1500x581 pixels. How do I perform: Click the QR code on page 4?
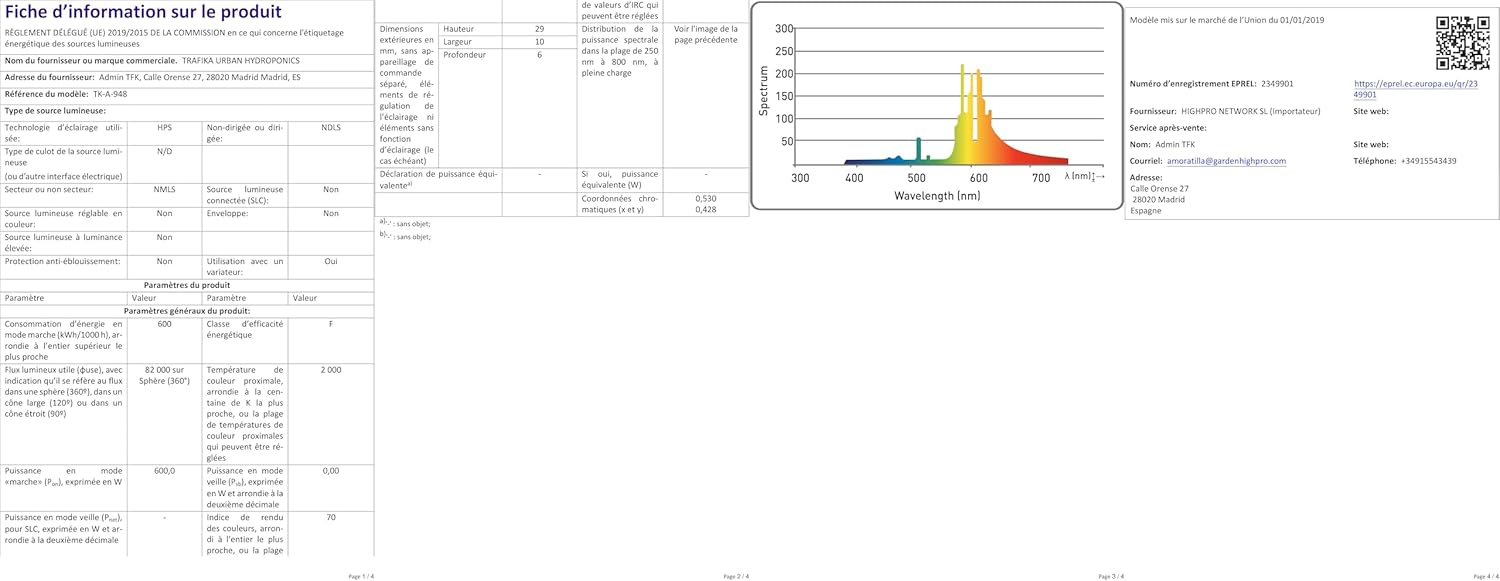(x=1463, y=42)
